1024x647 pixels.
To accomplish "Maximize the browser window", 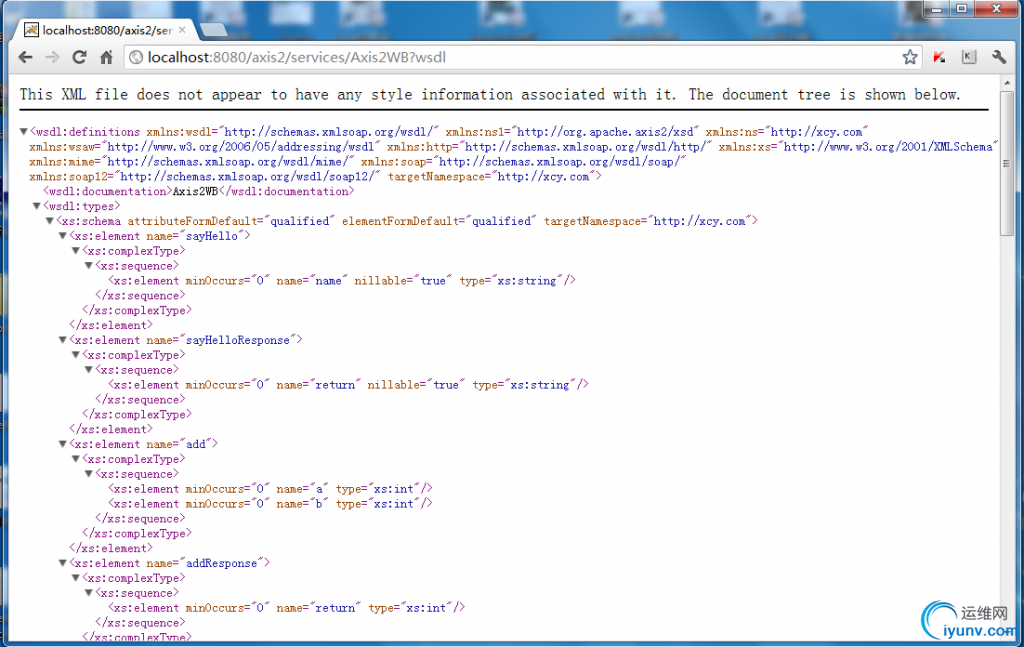I will (962, 9).
